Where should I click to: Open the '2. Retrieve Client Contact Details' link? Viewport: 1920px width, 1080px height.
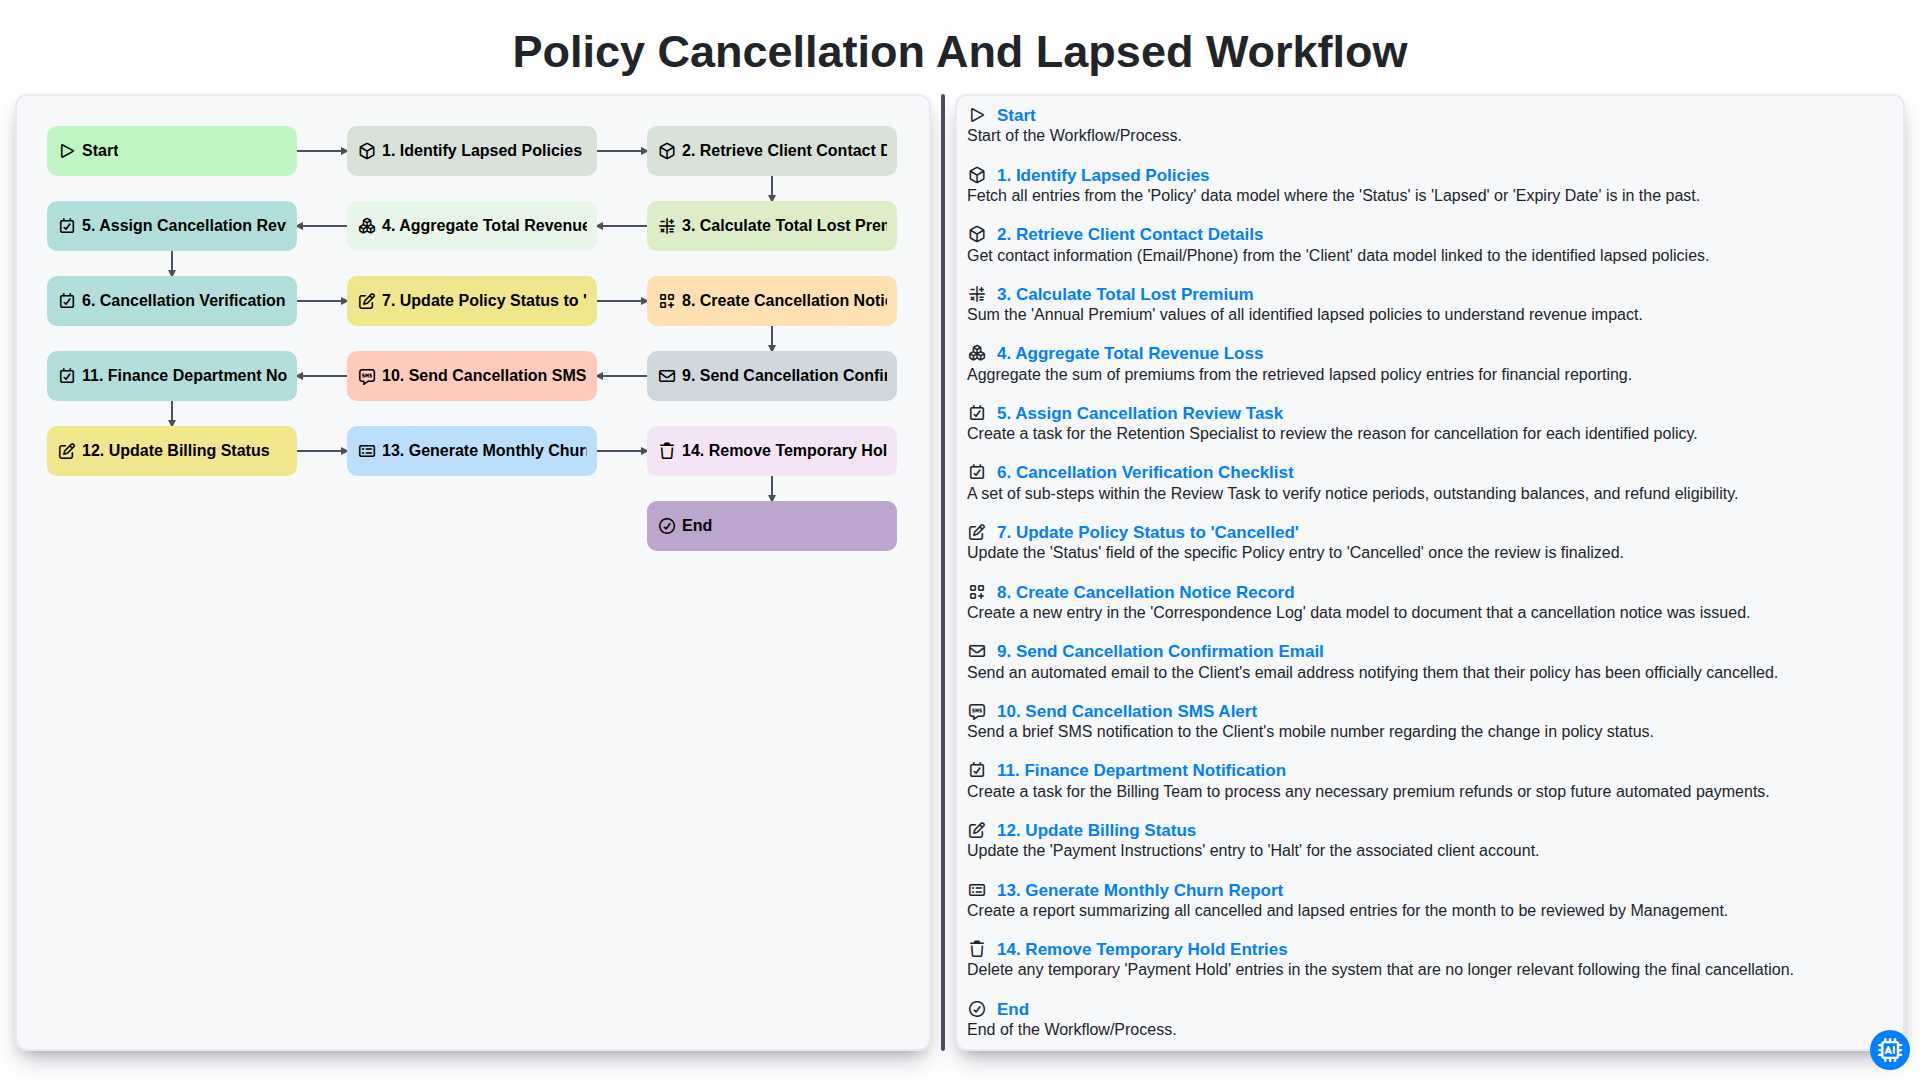point(1129,234)
